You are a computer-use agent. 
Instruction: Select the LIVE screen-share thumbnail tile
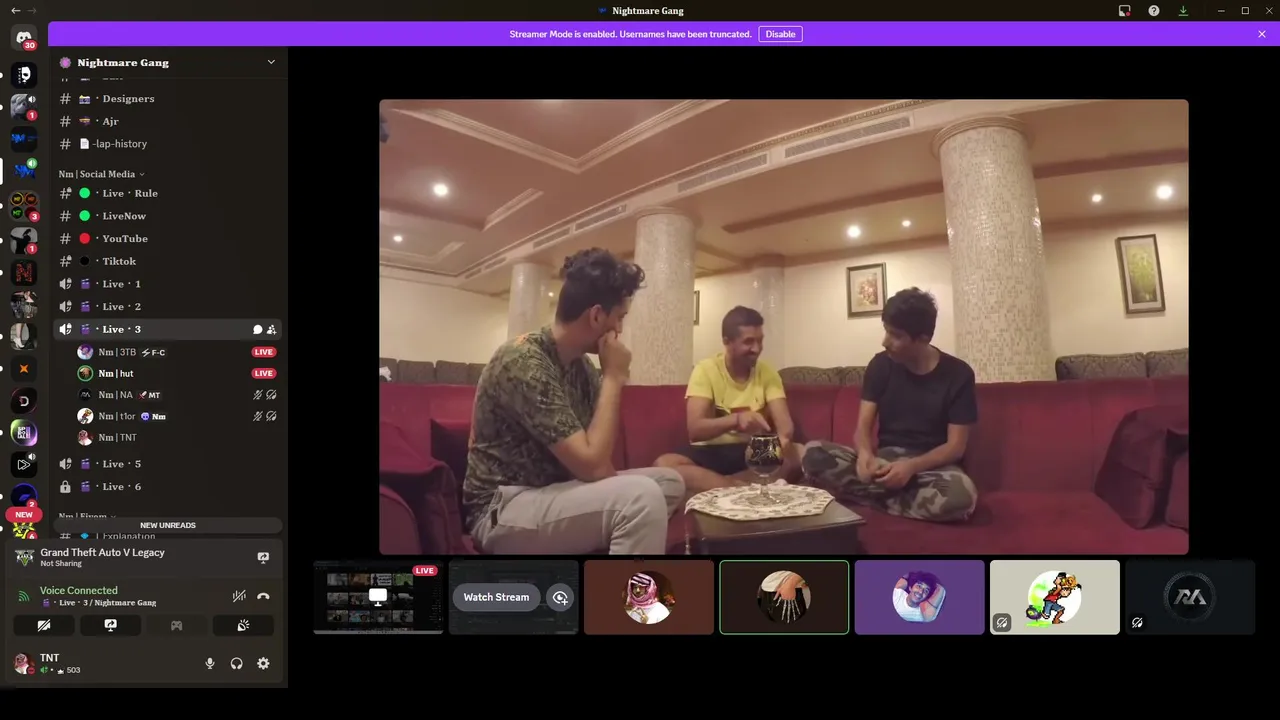(x=378, y=597)
